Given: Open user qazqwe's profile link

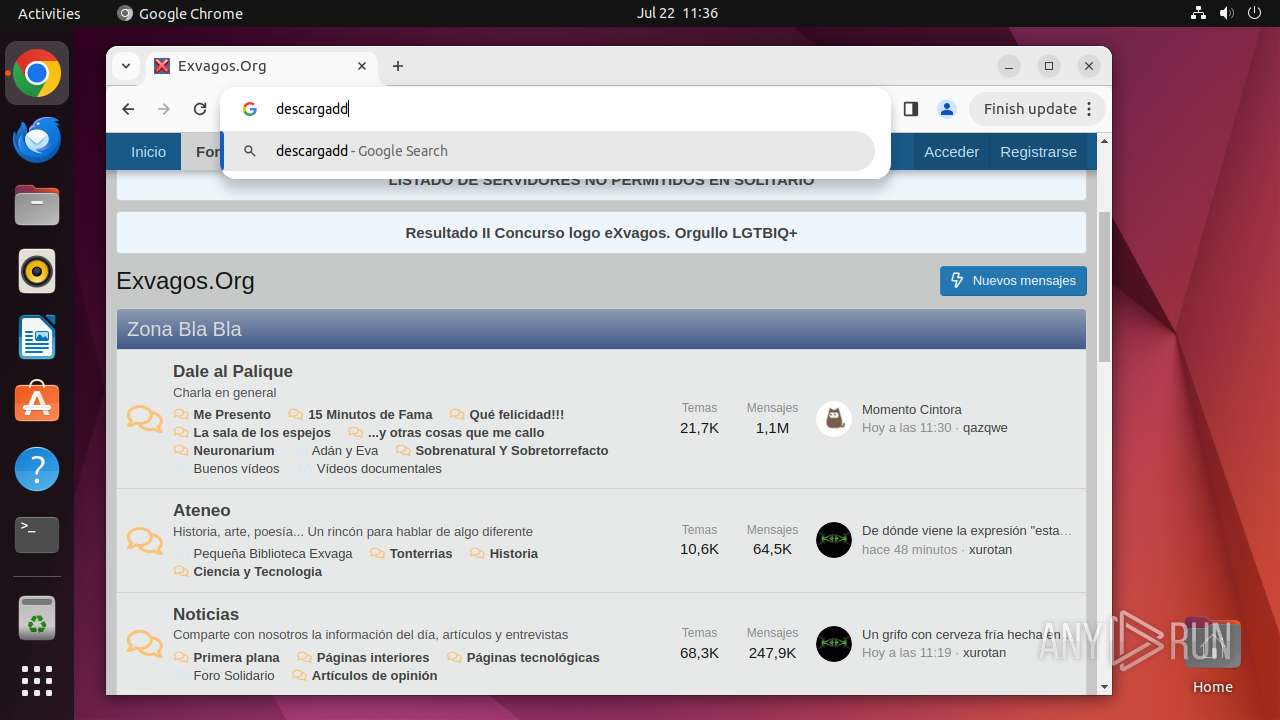Looking at the screenshot, I should tap(985, 427).
